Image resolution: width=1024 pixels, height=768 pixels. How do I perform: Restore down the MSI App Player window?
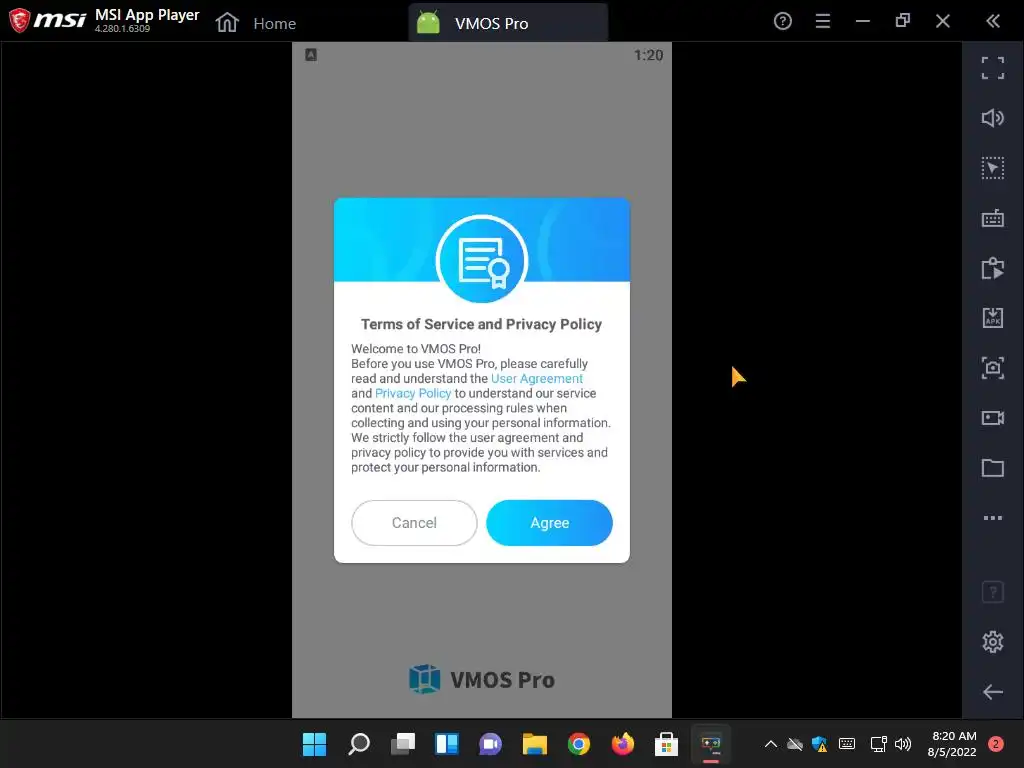pos(903,22)
